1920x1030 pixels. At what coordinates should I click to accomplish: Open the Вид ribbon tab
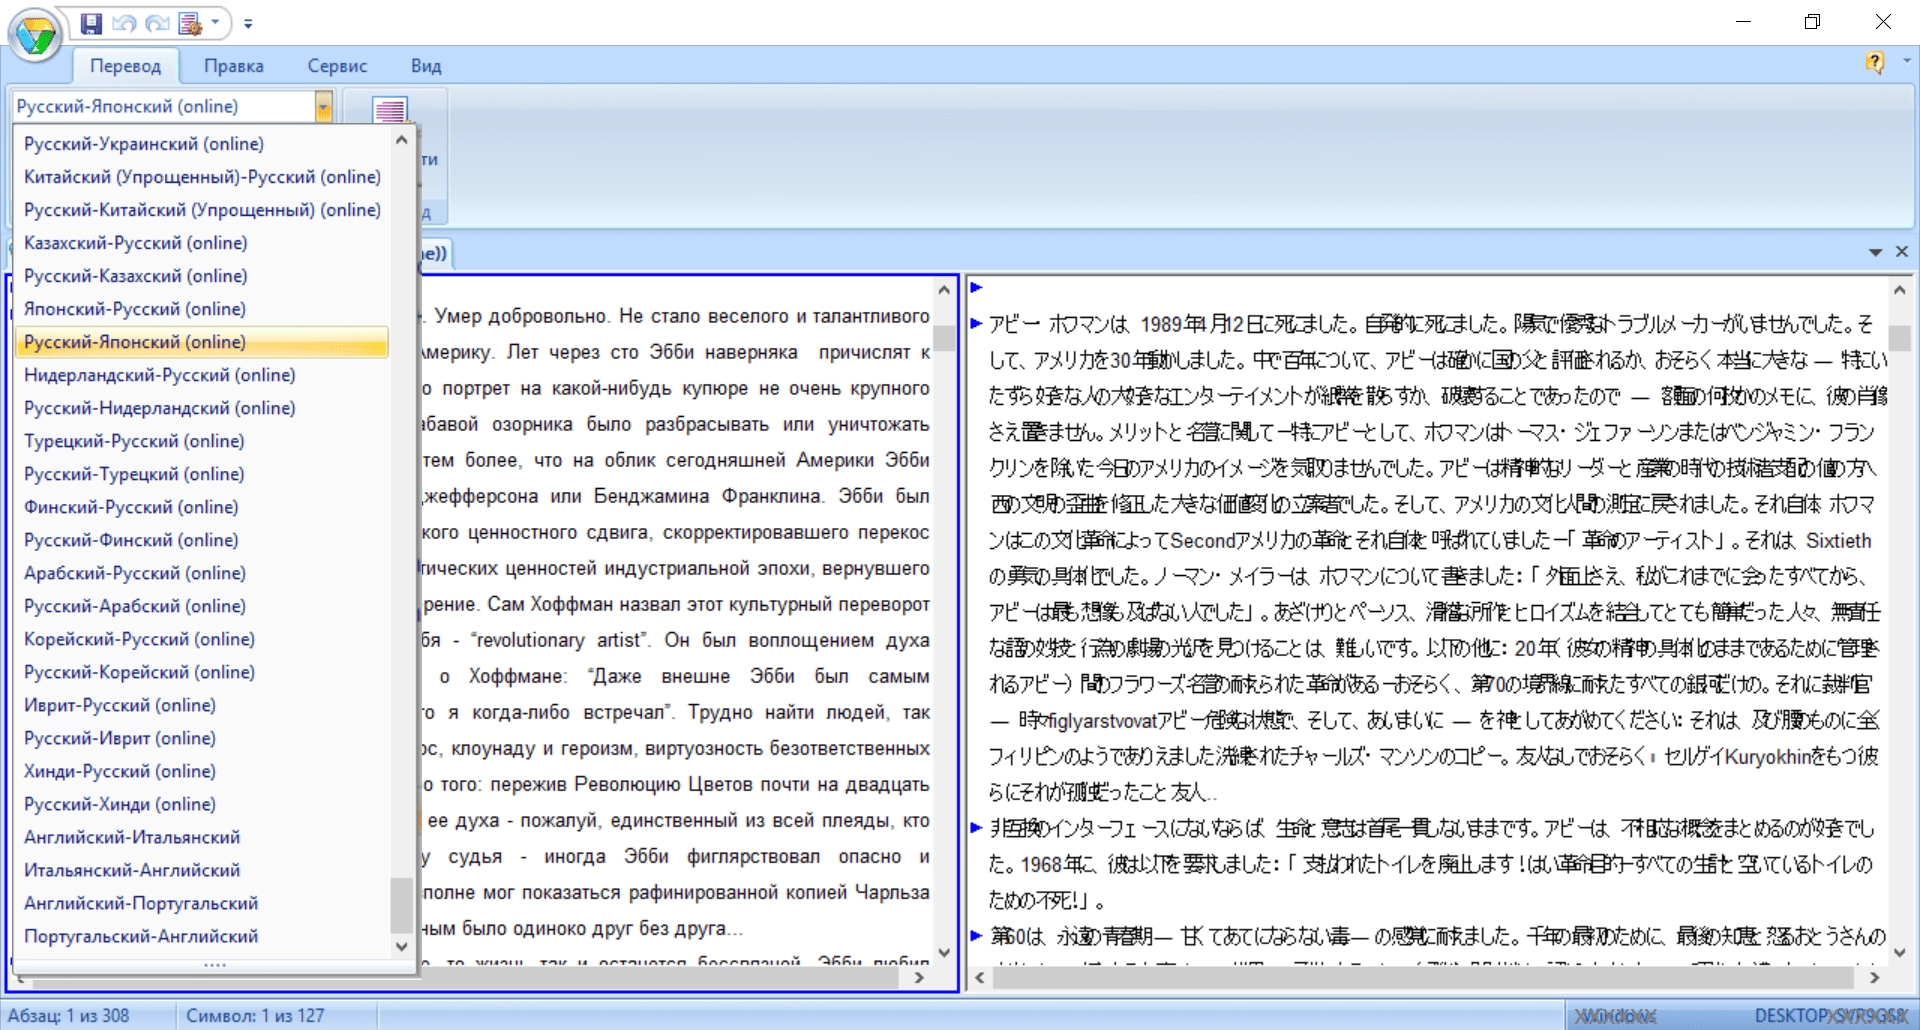click(x=426, y=66)
